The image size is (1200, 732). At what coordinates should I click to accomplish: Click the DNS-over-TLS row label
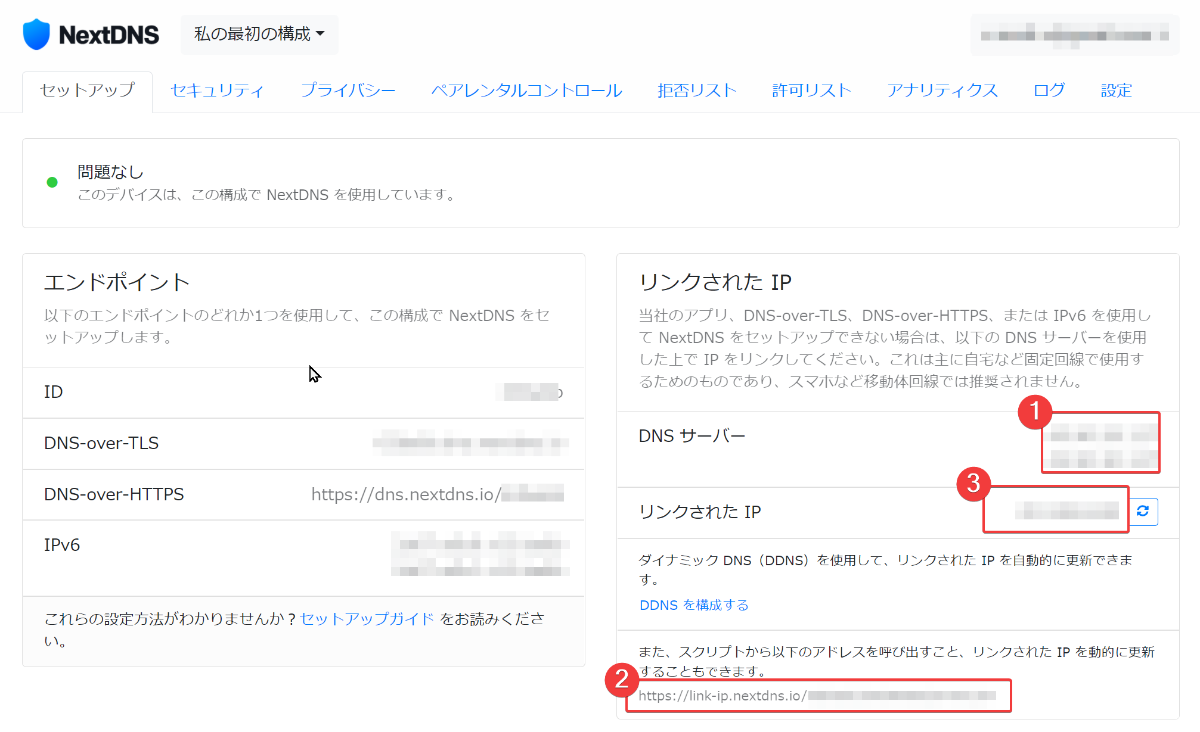point(101,443)
